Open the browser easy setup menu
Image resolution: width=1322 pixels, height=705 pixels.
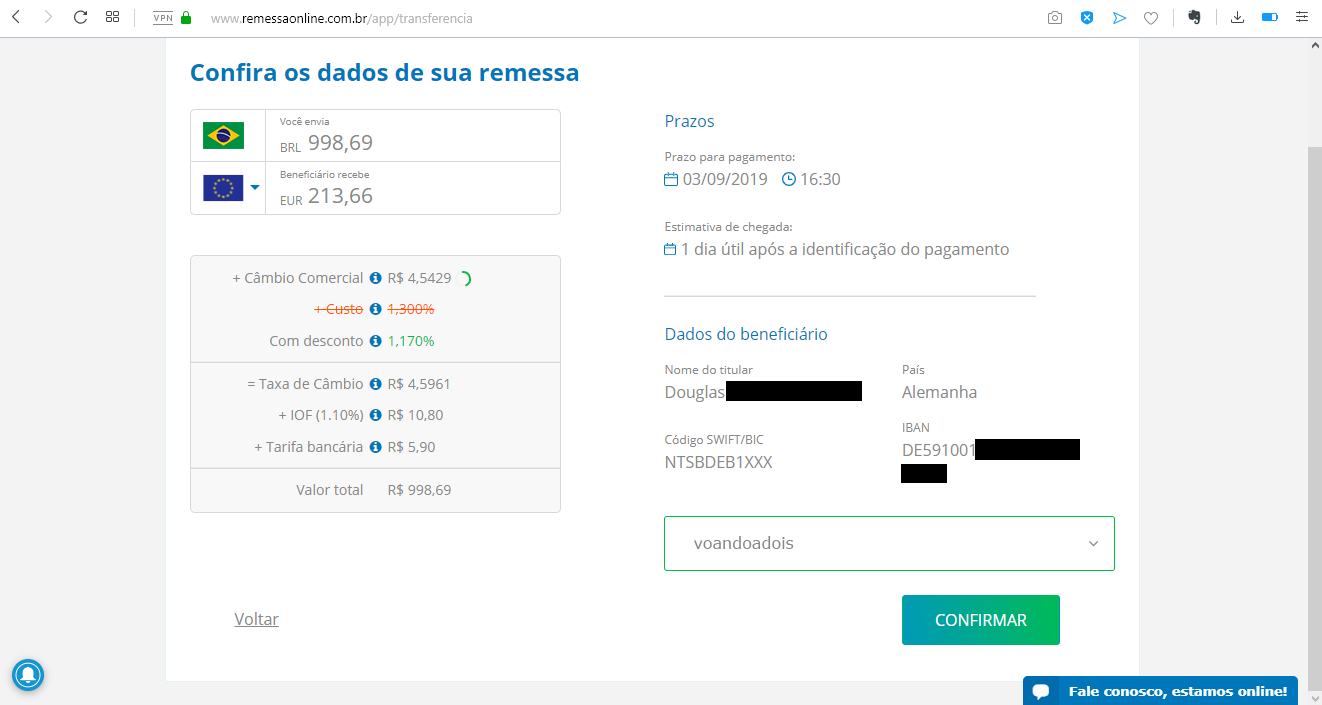(1301, 17)
